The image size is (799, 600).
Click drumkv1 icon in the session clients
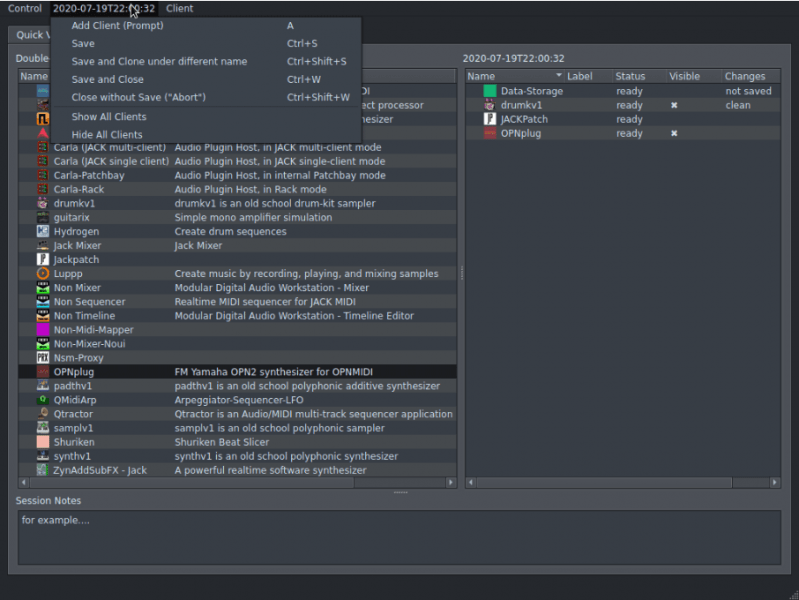490,105
